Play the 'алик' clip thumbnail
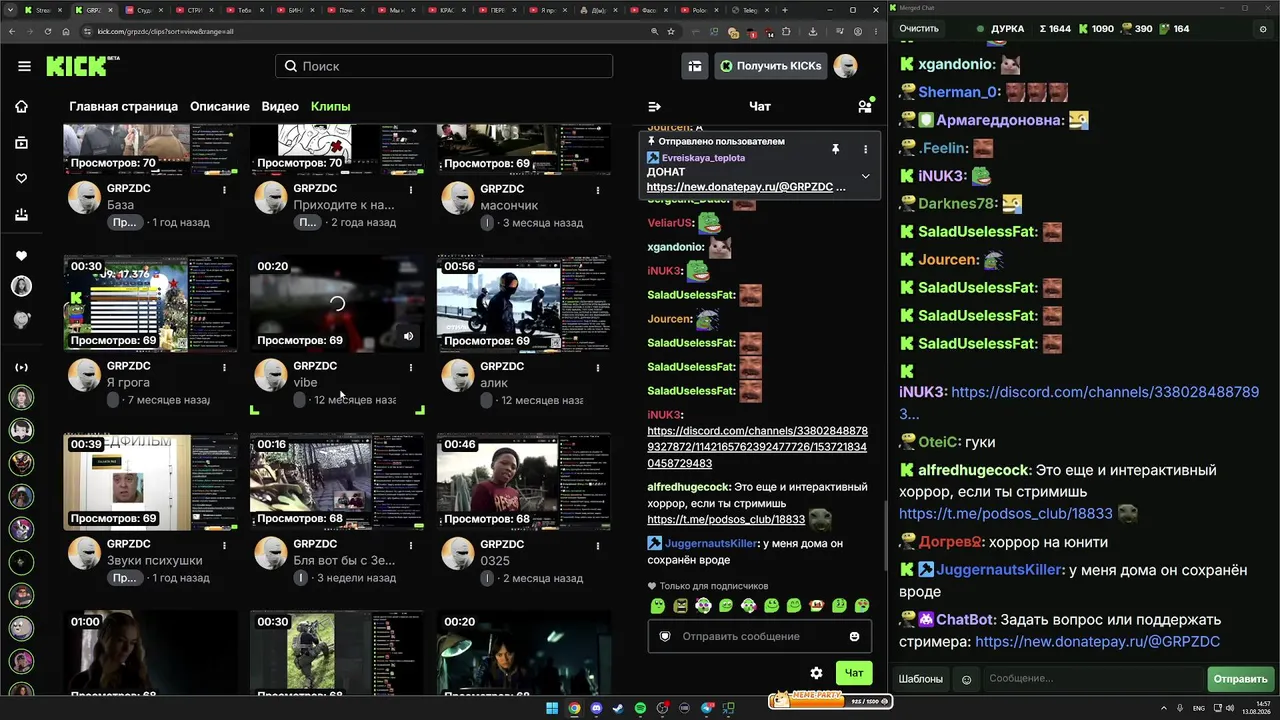Viewport: 1280px width, 720px height. coord(523,303)
